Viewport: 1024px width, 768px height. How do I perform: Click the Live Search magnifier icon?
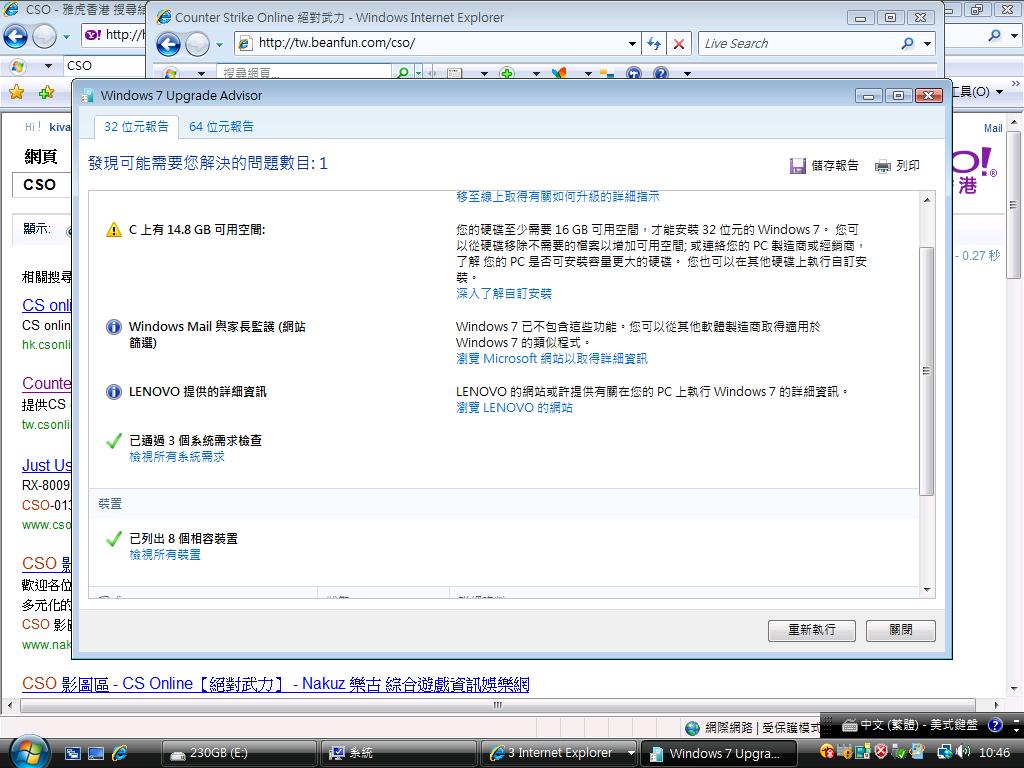click(908, 44)
